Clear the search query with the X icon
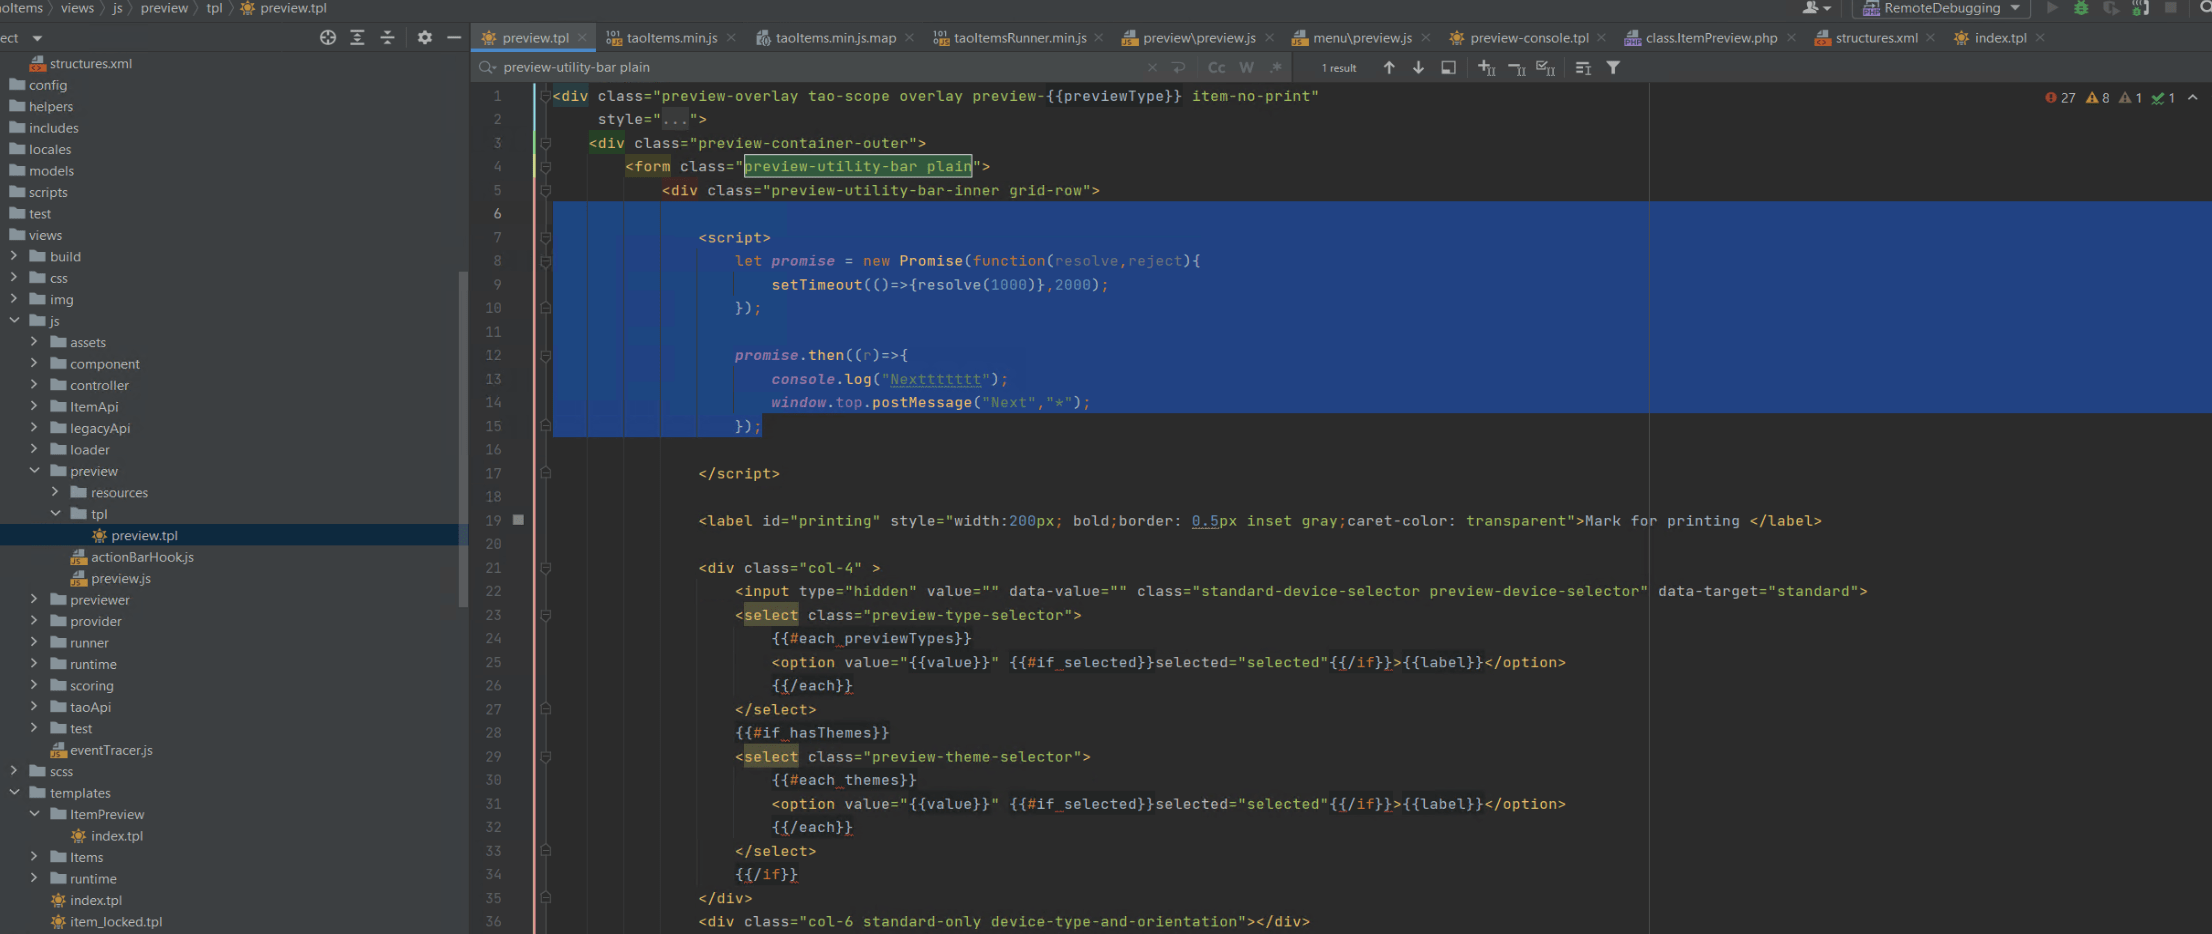The width and height of the screenshot is (2212, 934). coord(1152,67)
